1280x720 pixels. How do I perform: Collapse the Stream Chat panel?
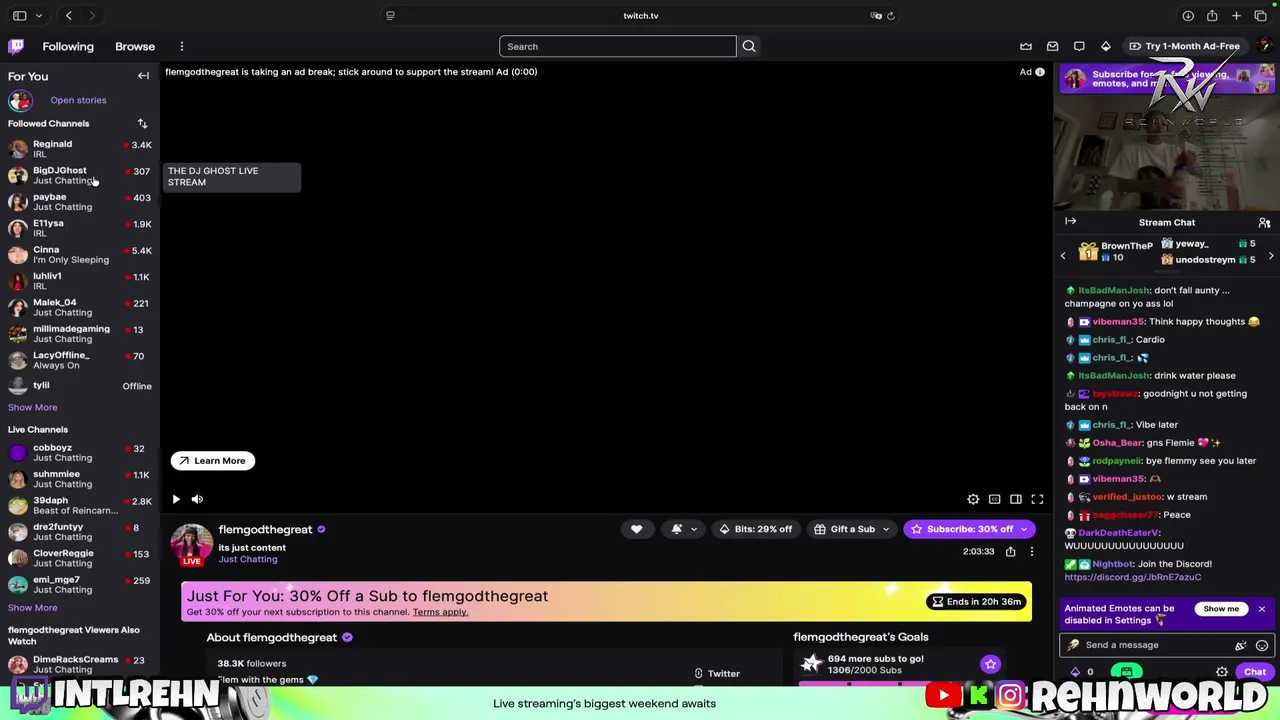(1070, 222)
